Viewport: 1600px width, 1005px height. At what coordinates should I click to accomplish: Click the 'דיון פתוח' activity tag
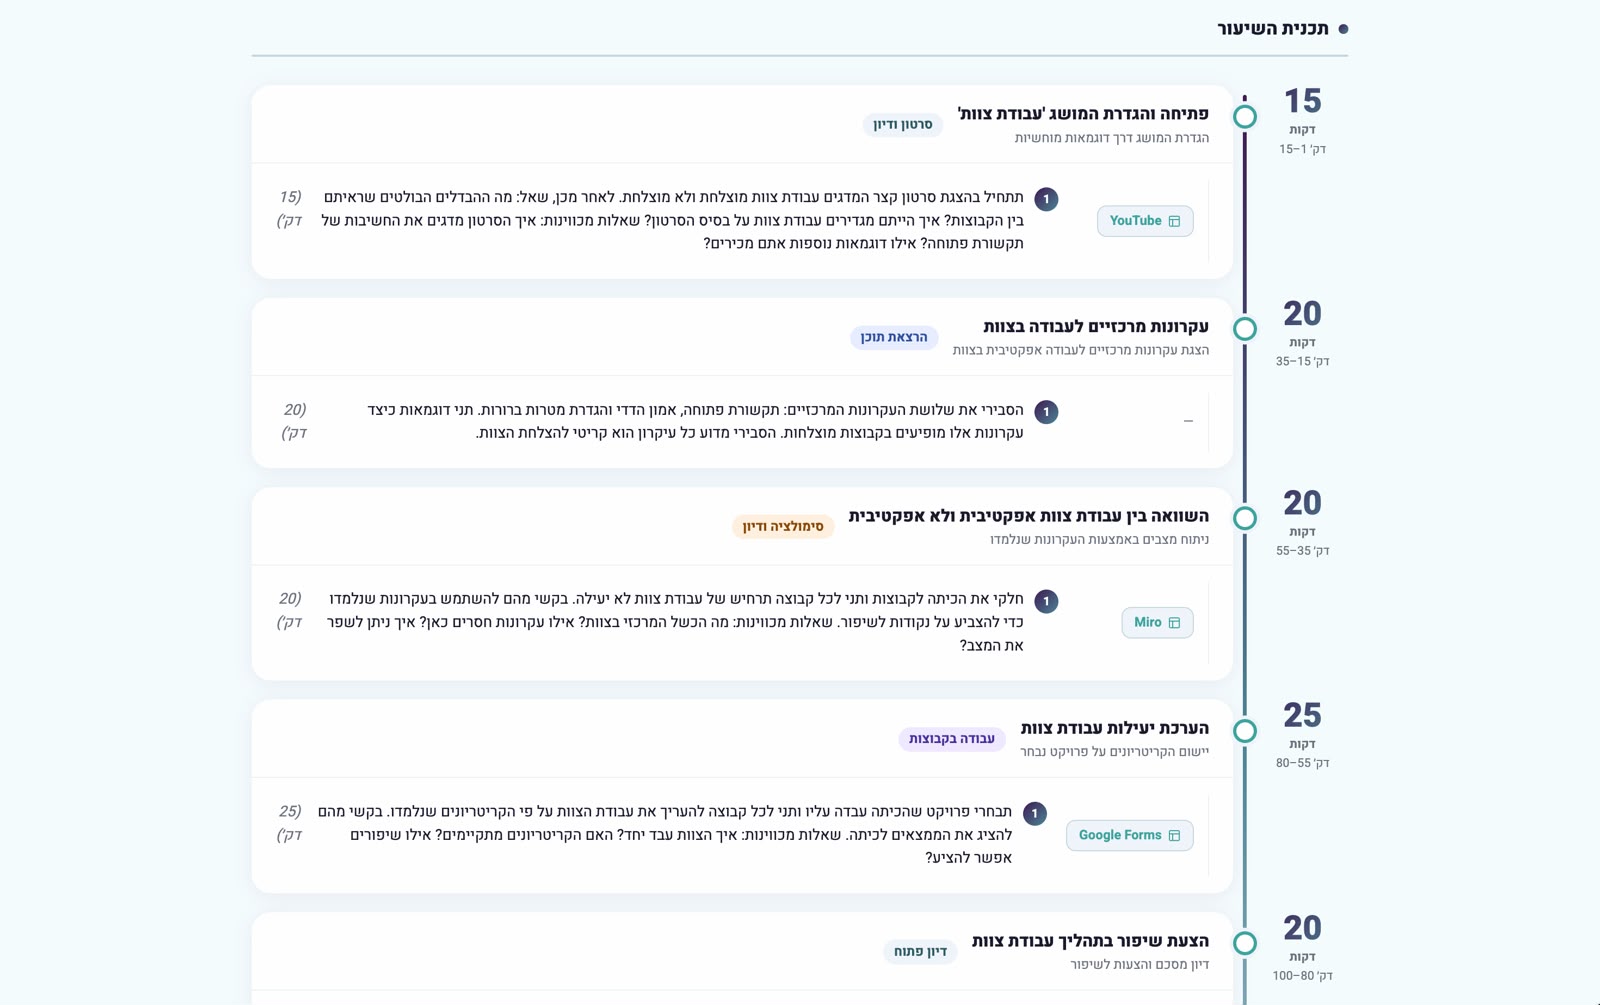[920, 951]
